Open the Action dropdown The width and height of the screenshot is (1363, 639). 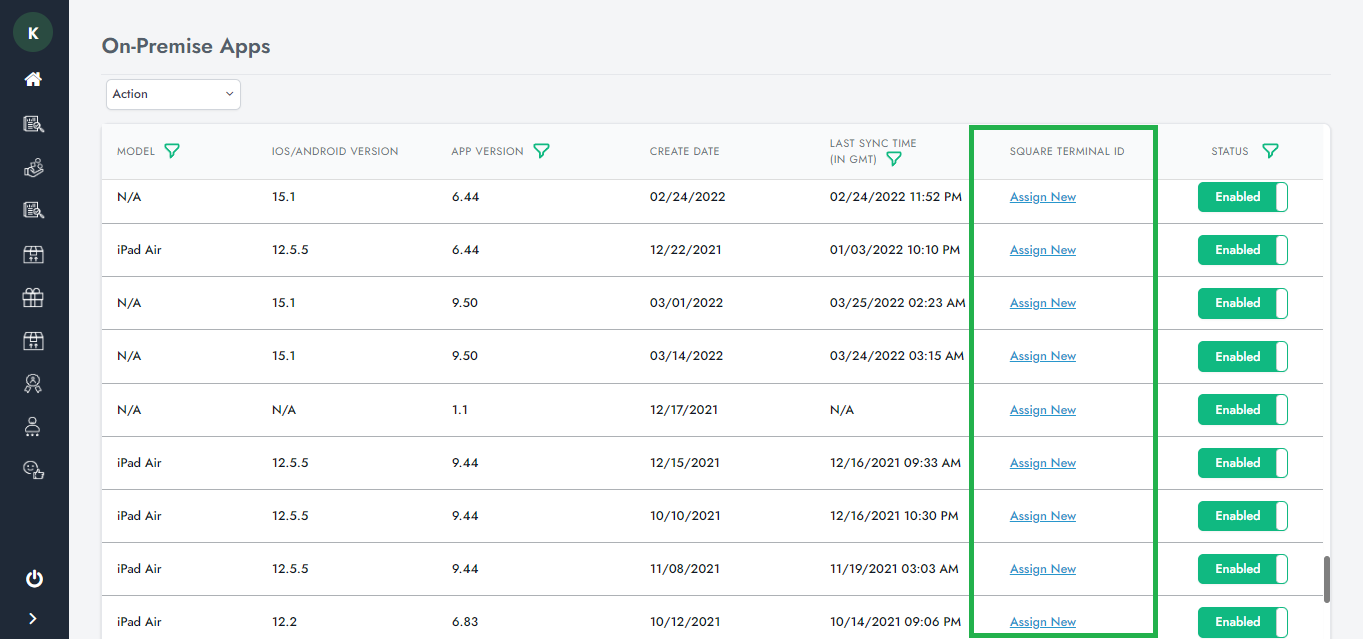[173, 94]
